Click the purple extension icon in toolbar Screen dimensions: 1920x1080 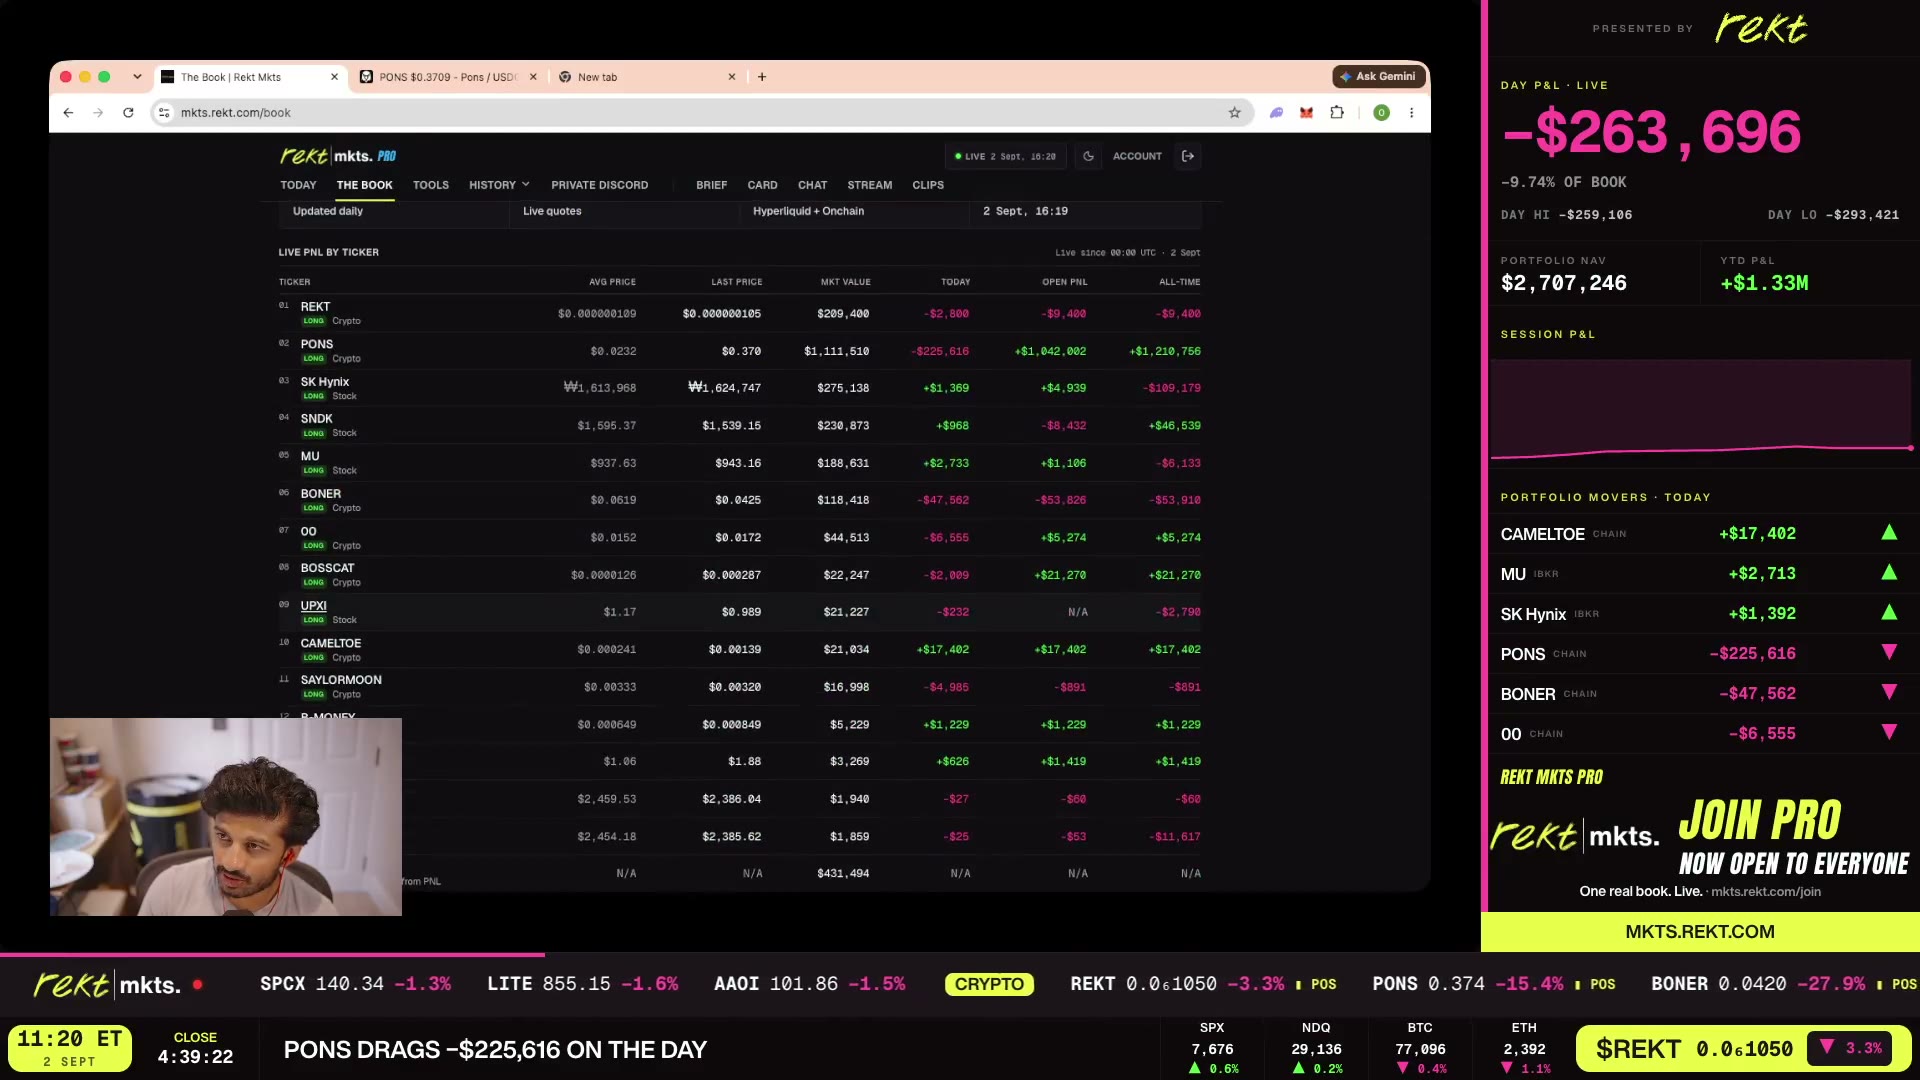tap(1276, 113)
